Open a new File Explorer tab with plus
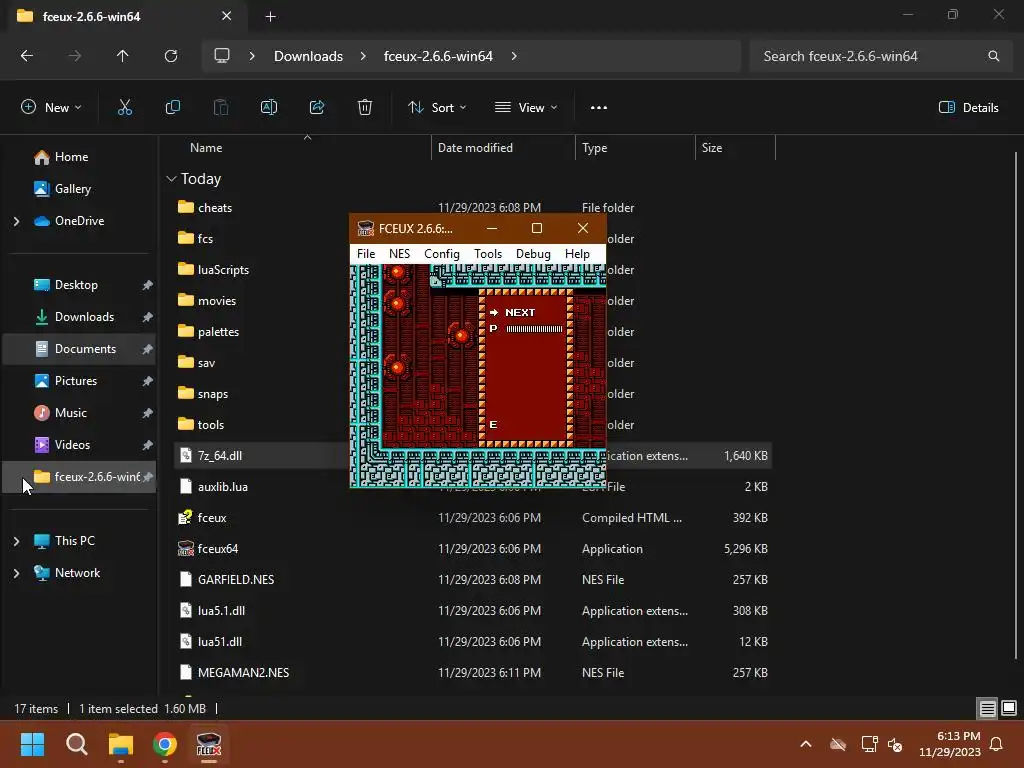 (x=270, y=17)
